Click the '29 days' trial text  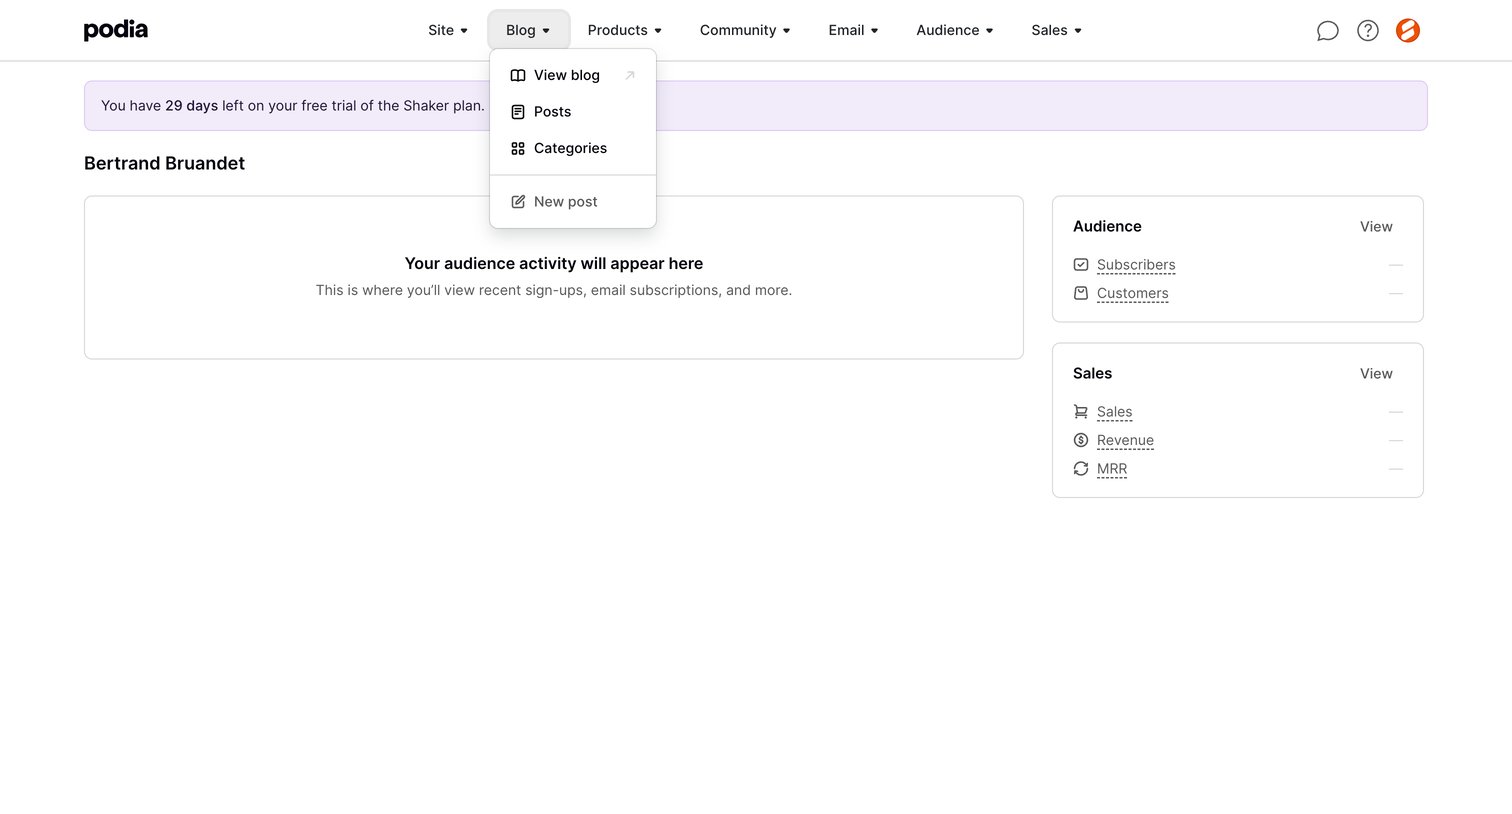pyautogui.click(x=191, y=106)
